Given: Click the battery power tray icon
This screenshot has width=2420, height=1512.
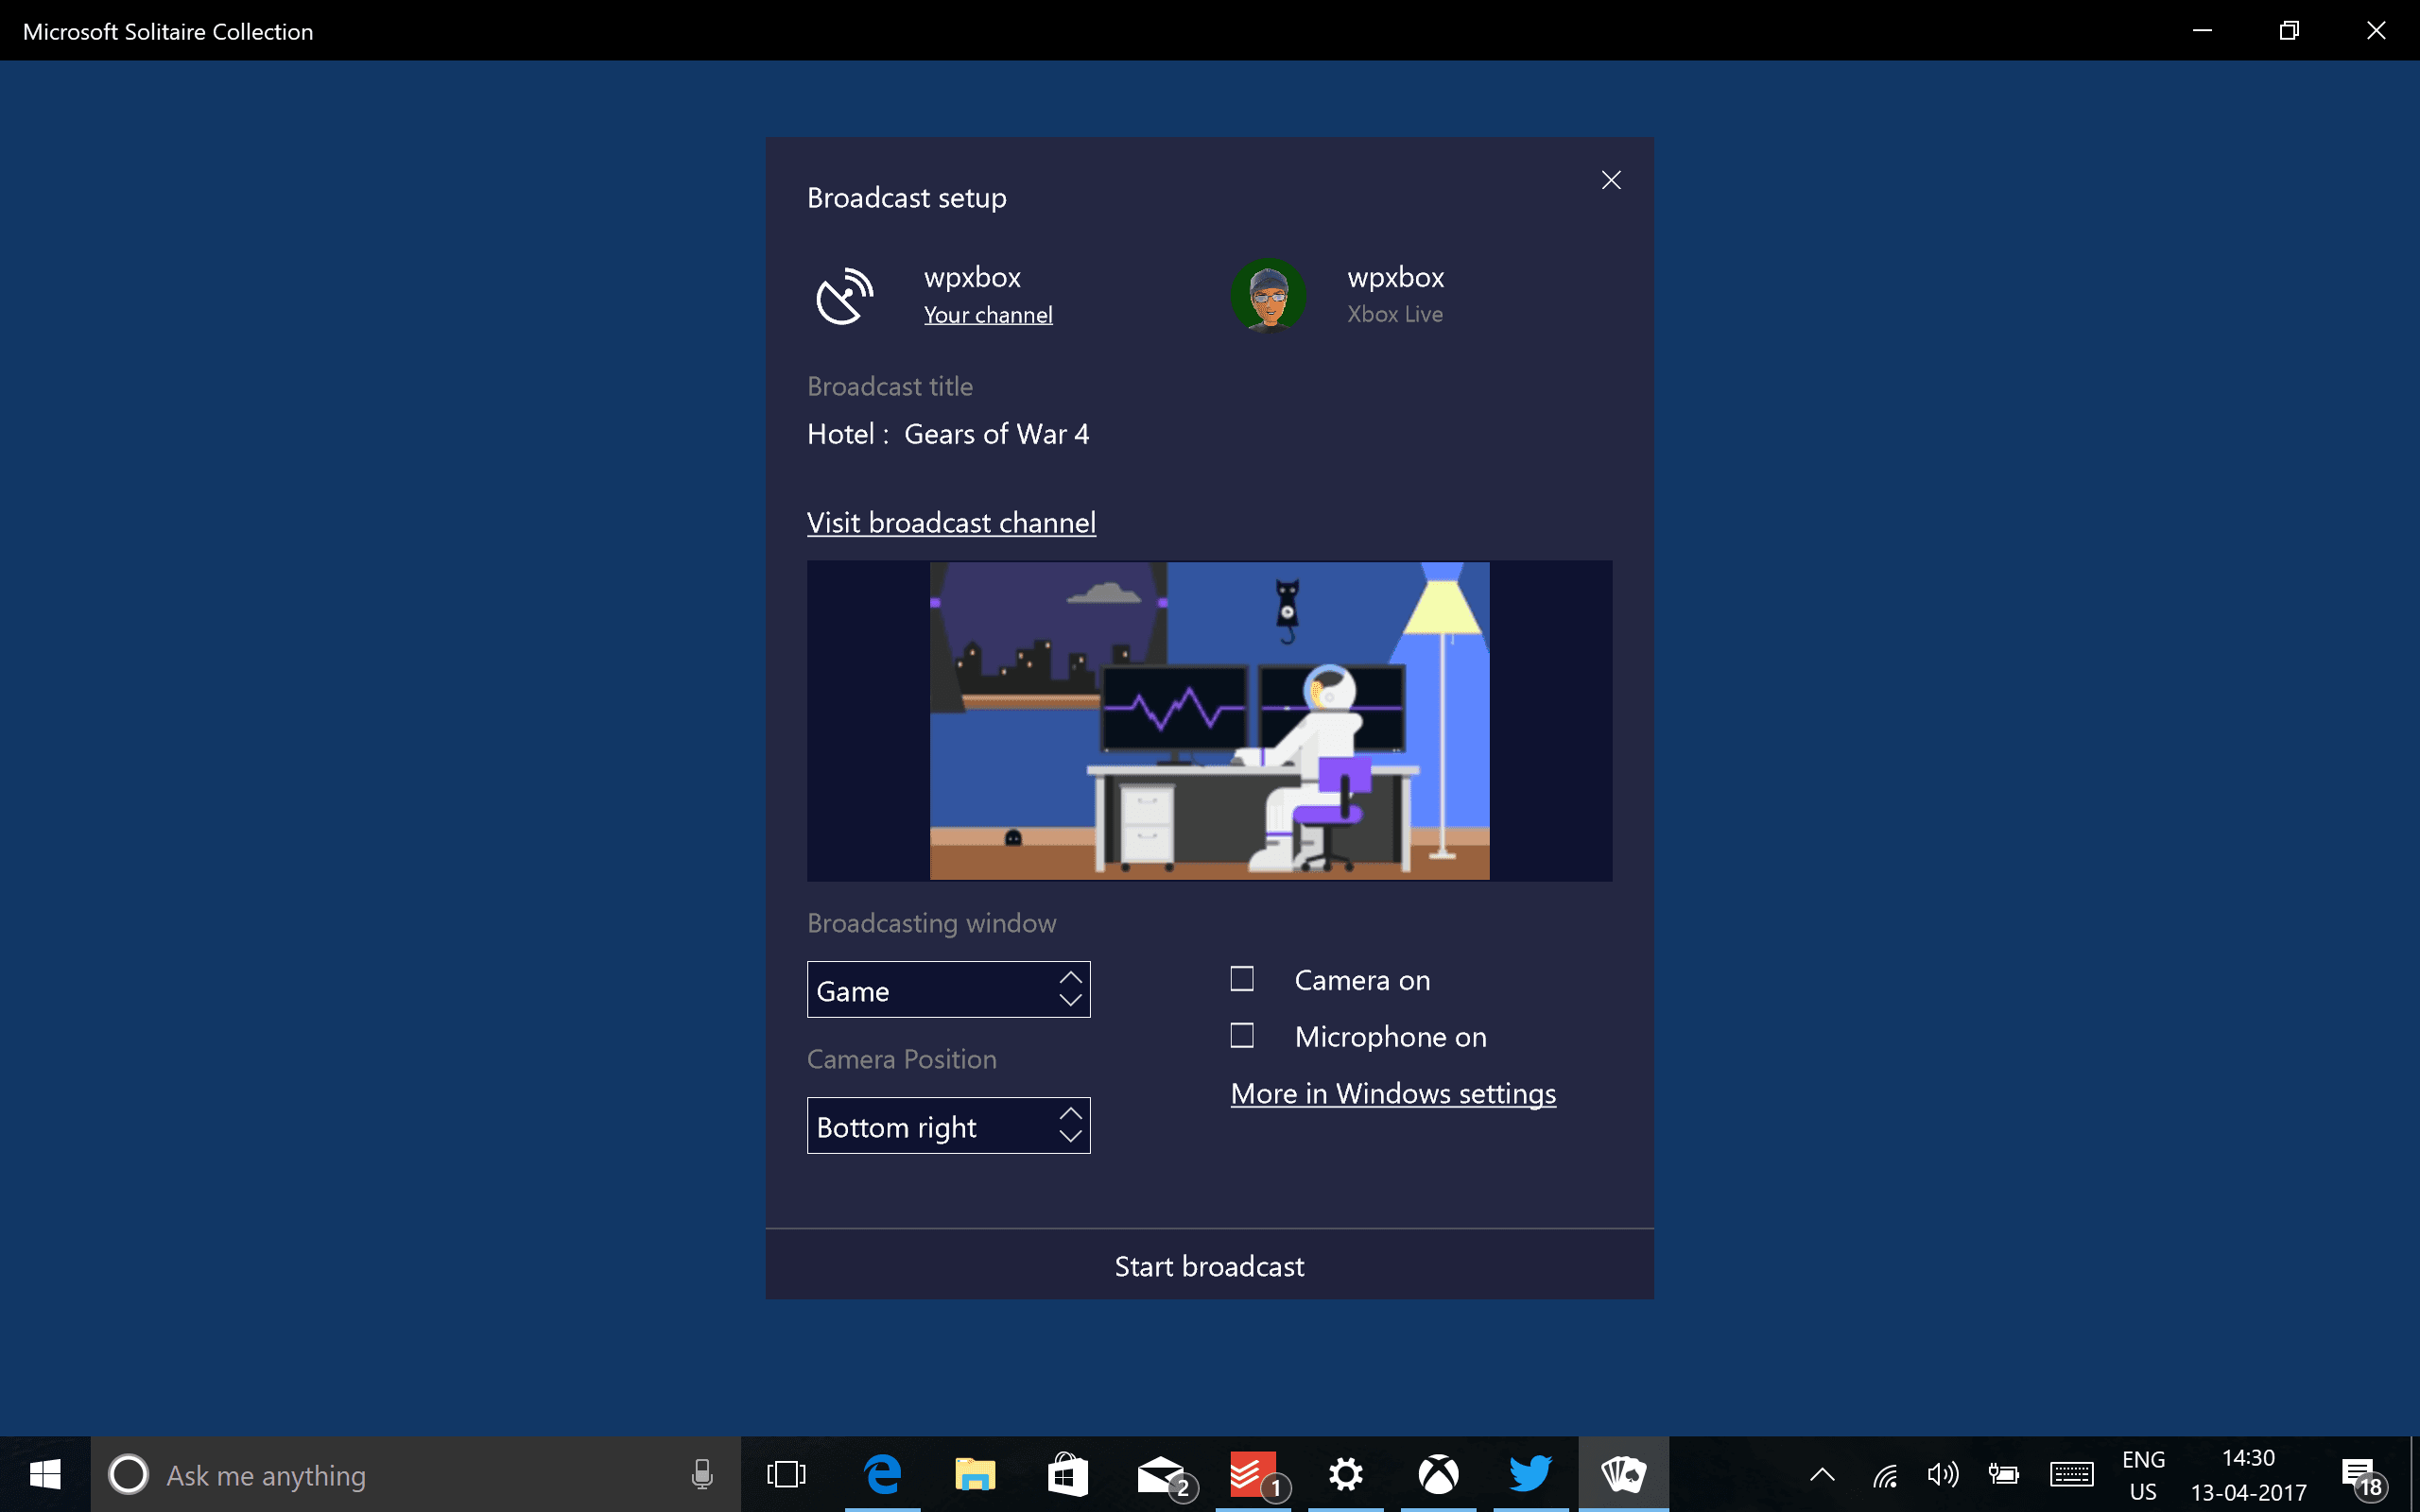Looking at the screenshot, I should click(x=2003, y=1474).
